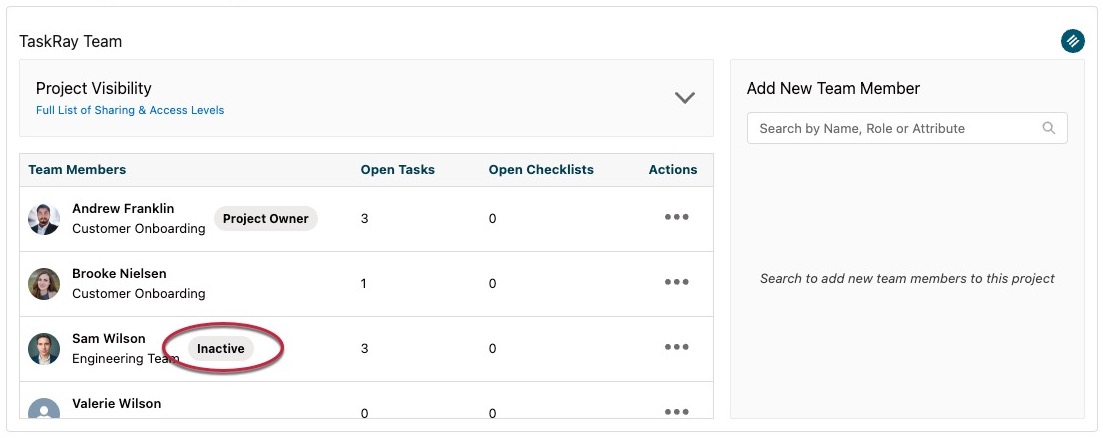
Task: Click Brooke Nielsen's profile photo
Action: (44, 284)
